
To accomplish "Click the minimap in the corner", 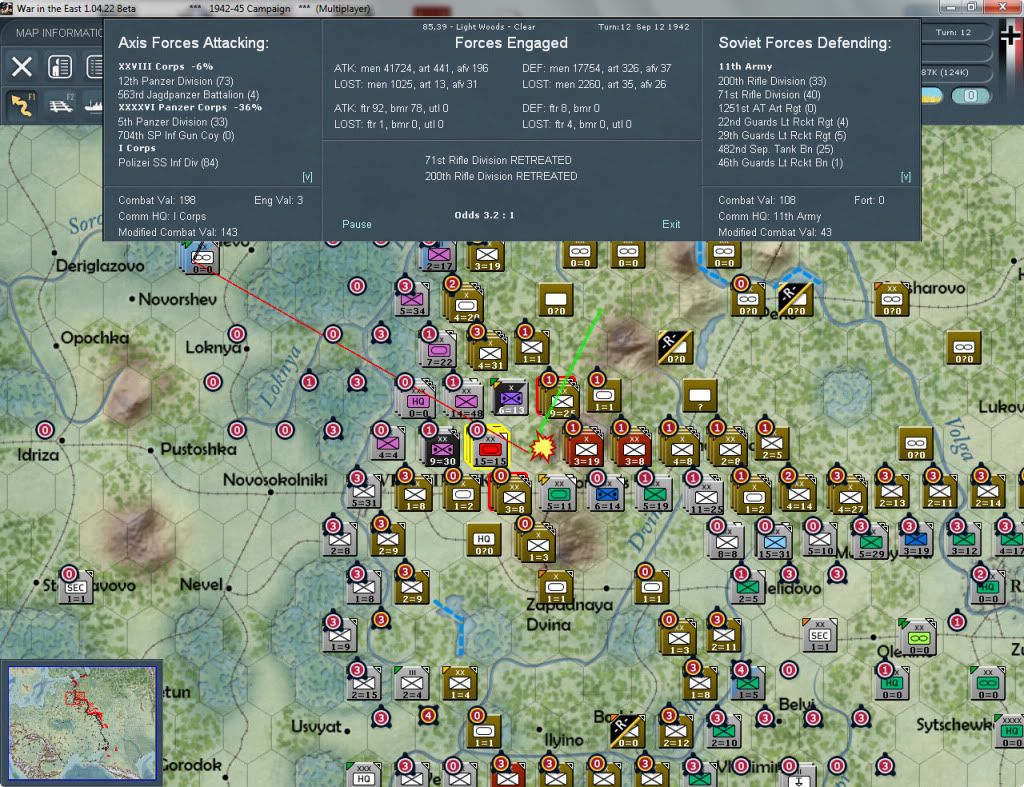I will pos(82,723).
